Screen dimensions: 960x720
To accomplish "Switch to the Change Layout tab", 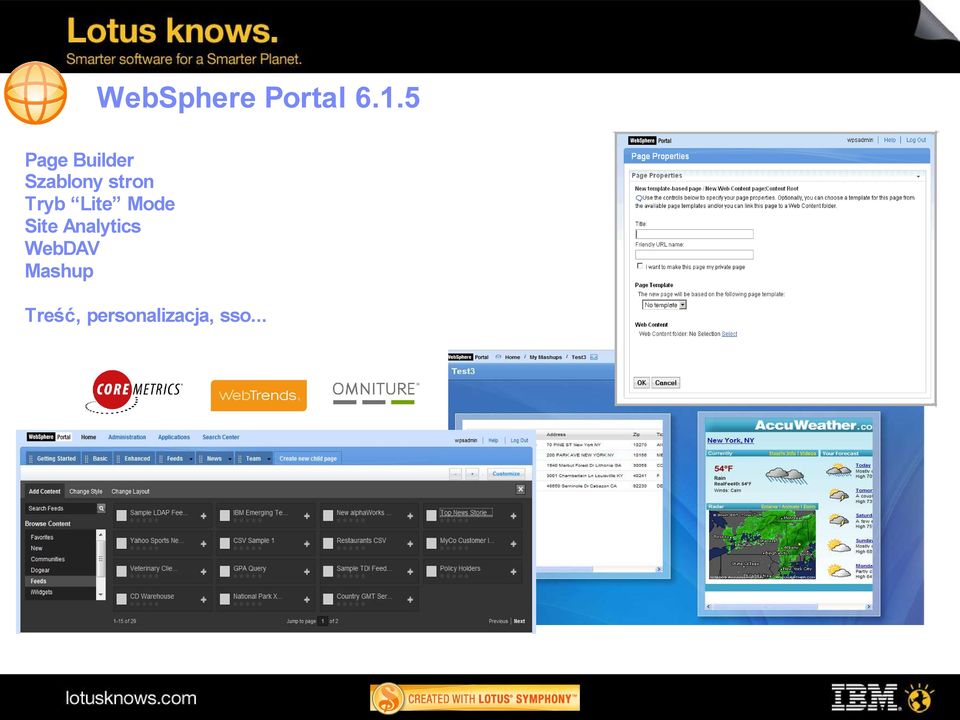I will [x=130, y=491].
